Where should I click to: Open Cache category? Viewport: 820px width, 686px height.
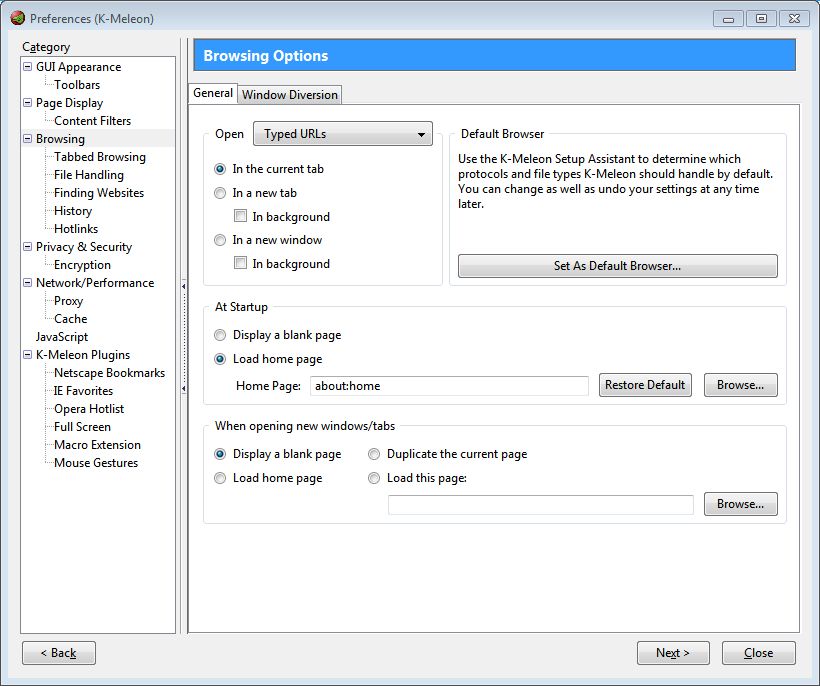71,319
